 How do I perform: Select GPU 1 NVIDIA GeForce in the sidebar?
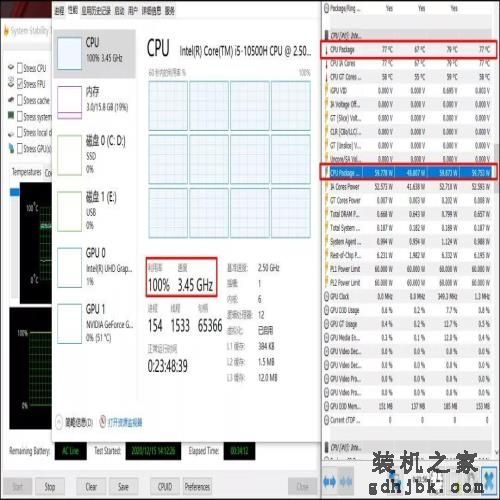click(x=95, y=323)
